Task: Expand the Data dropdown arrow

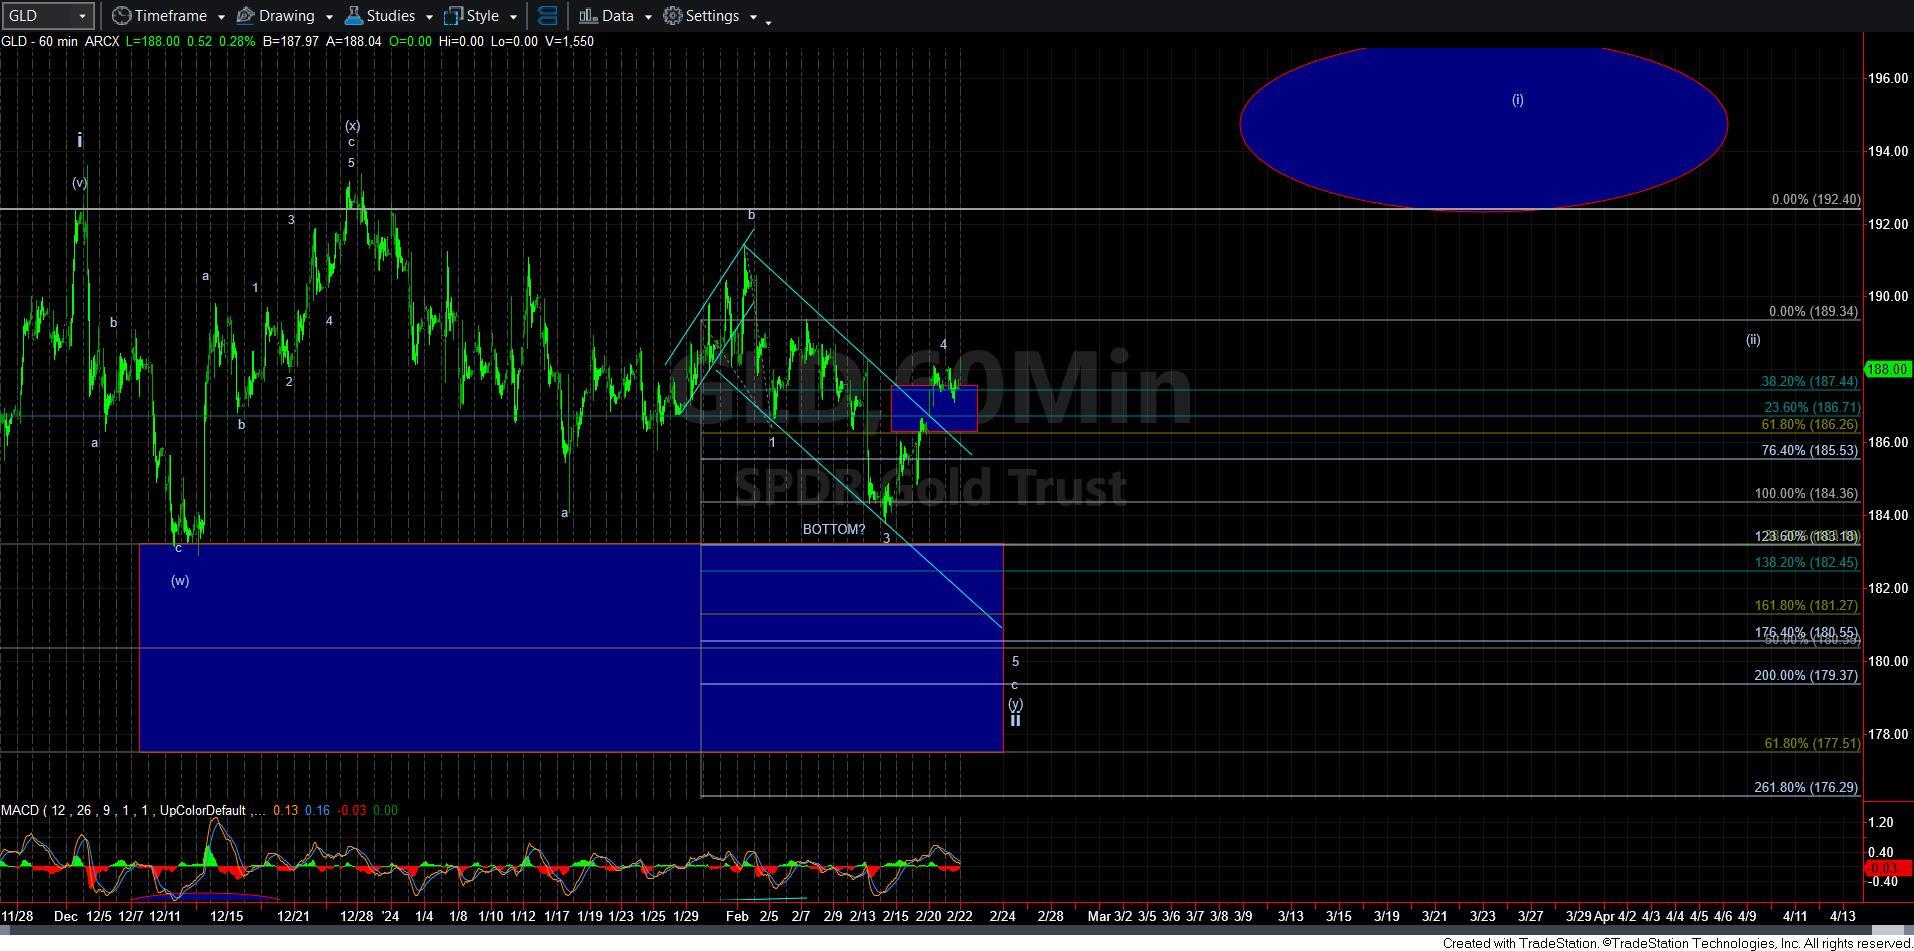Action: [648, 17]
